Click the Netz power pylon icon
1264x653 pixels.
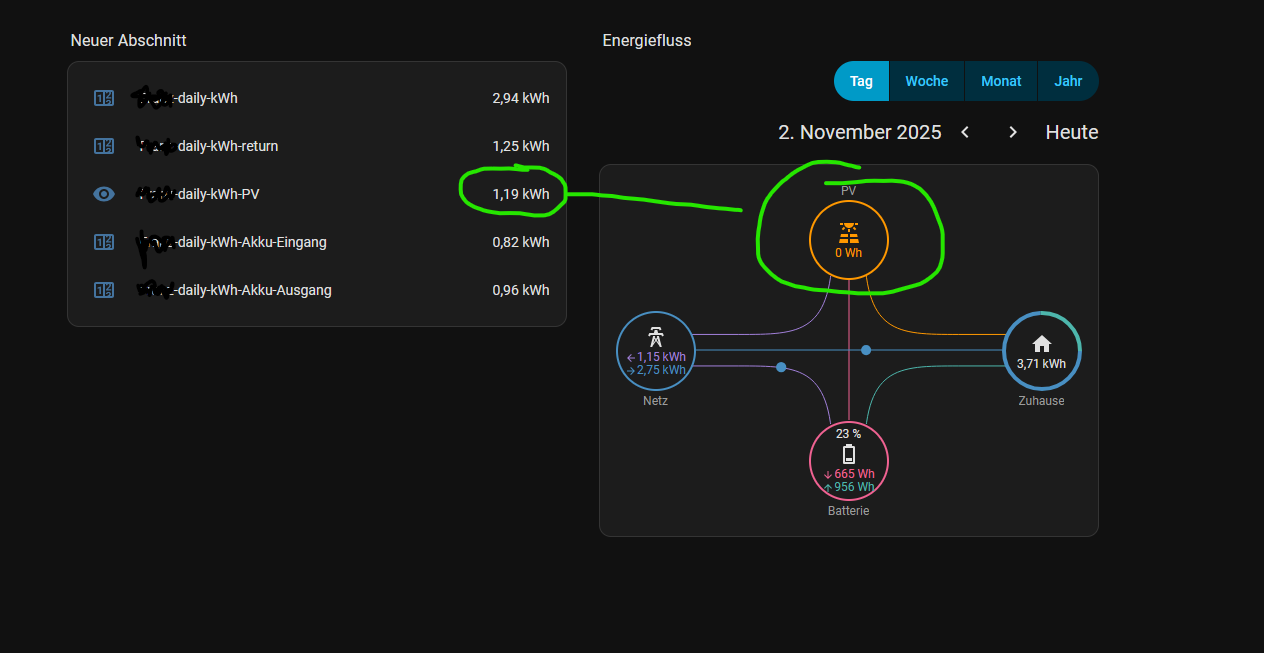(x=655, y=336)
